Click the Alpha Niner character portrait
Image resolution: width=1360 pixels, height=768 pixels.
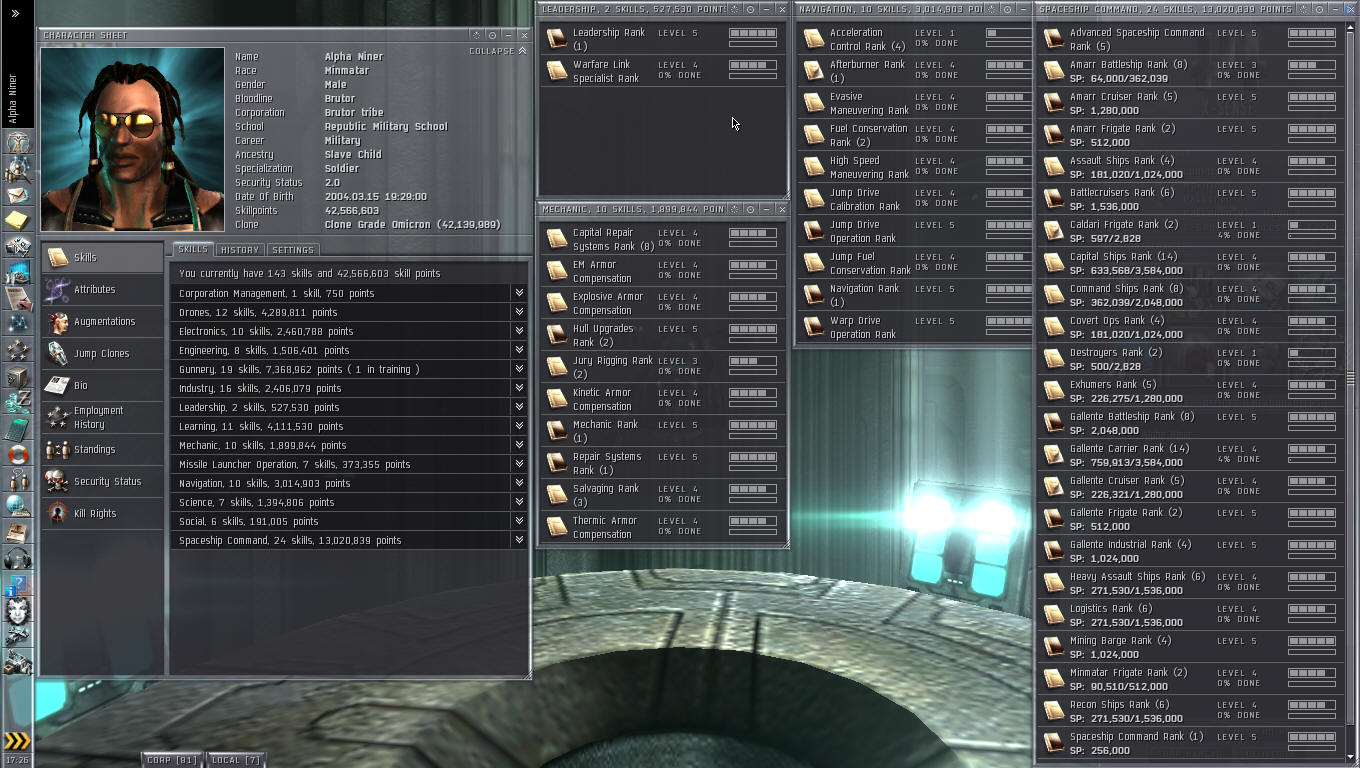(132, 139)
